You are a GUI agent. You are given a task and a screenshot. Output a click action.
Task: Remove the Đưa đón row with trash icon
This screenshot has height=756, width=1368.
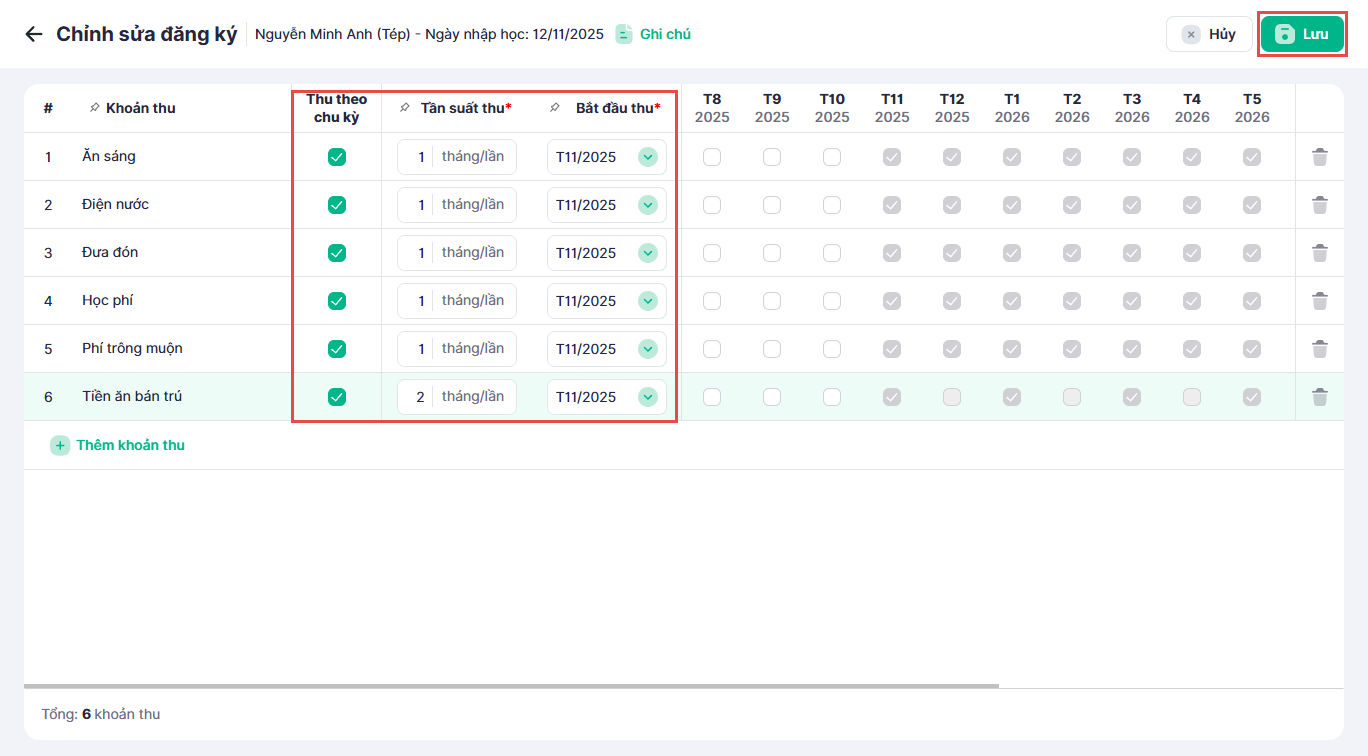pyautogui.click(x=1320, y=253)
